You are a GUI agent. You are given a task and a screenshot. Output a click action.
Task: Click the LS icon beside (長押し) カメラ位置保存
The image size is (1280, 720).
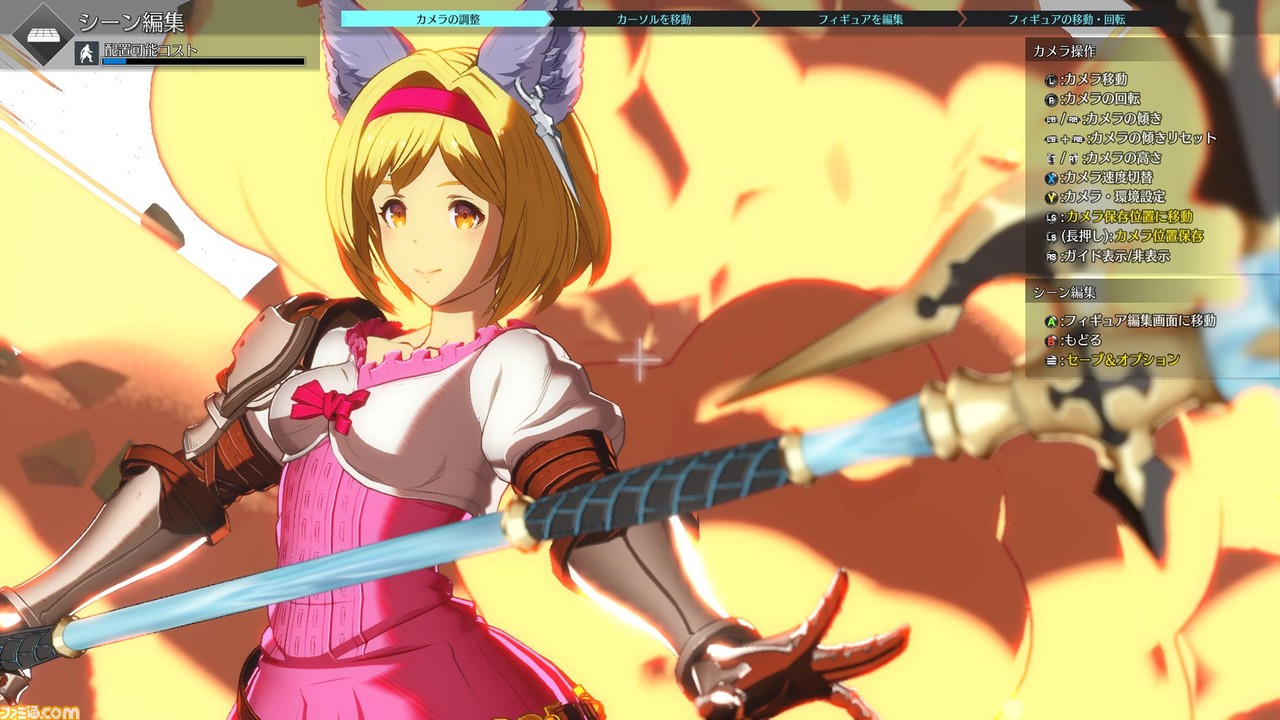1051,236
